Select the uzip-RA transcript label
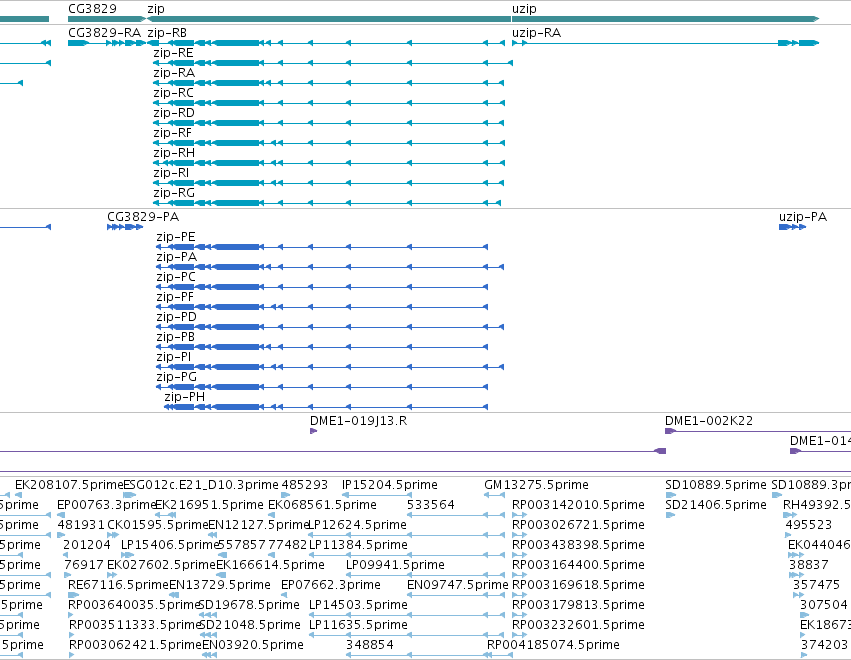This screenshot has width=851, height=660. [x=536, y=33]
